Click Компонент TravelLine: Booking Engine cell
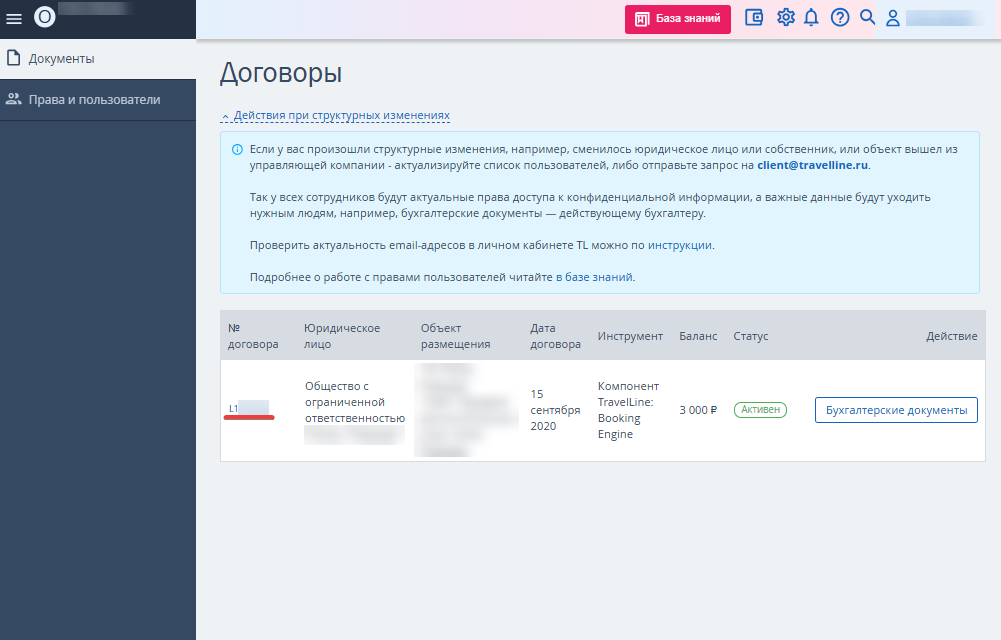Screen dimensions: 1001x640 point(628,410)
